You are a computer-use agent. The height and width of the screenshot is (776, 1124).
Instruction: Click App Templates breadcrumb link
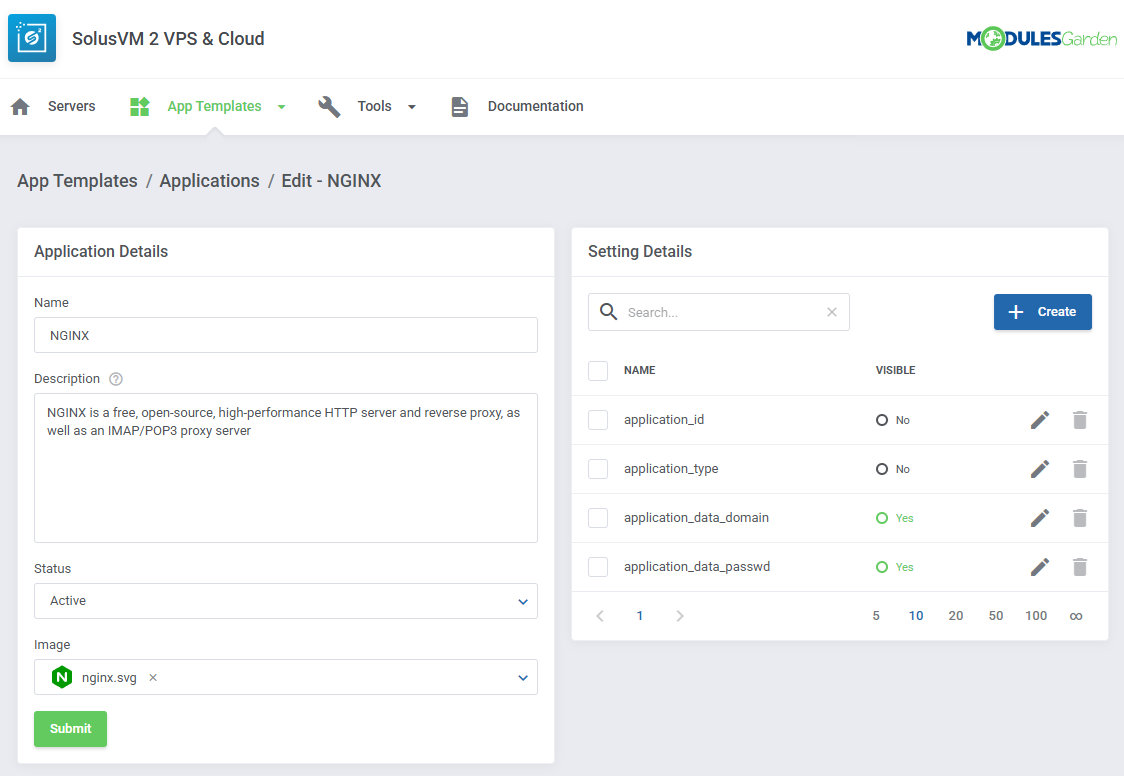click(77, 181)
